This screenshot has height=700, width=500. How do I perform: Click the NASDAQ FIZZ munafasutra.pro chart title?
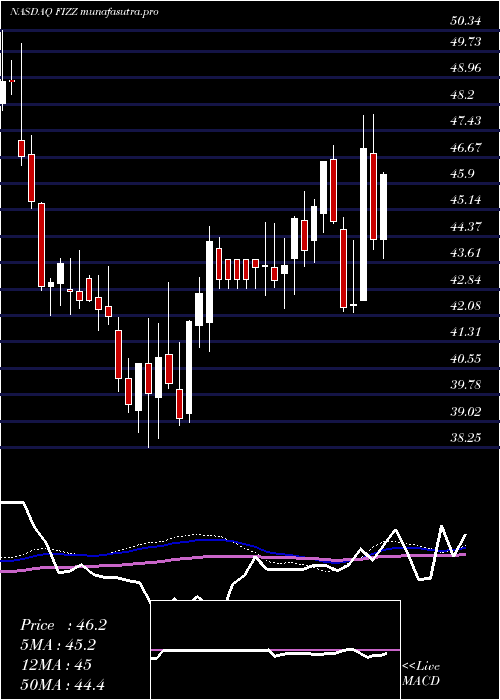(x=84, y=12)
